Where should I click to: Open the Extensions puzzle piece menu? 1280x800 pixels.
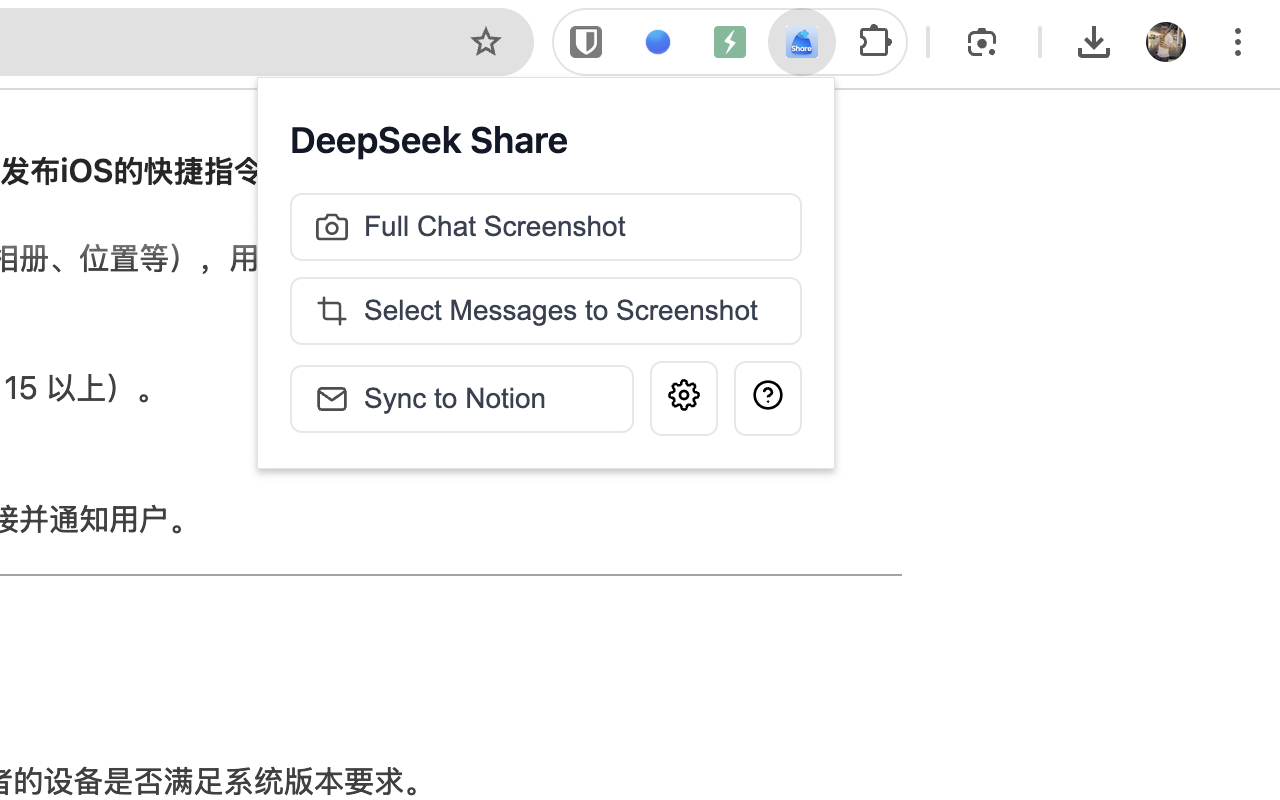pos(874,42)
